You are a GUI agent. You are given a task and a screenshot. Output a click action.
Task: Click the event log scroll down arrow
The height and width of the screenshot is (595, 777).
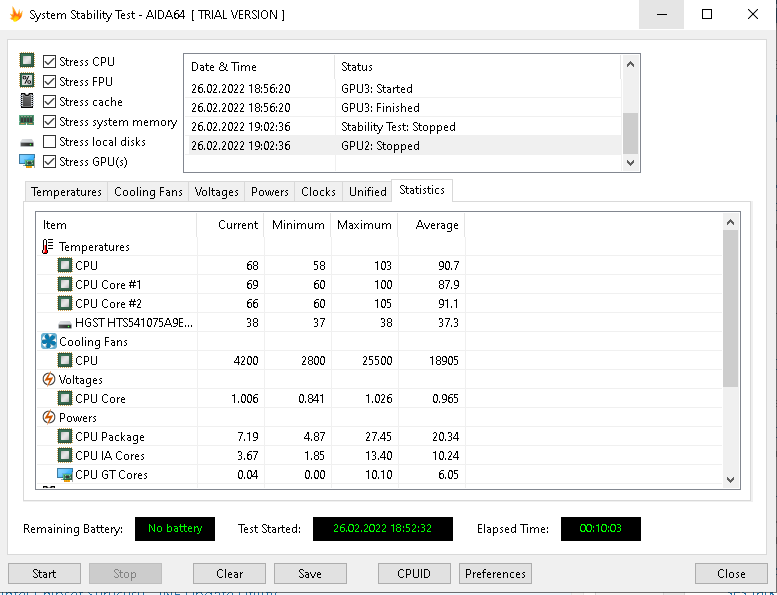pos(630,162)
